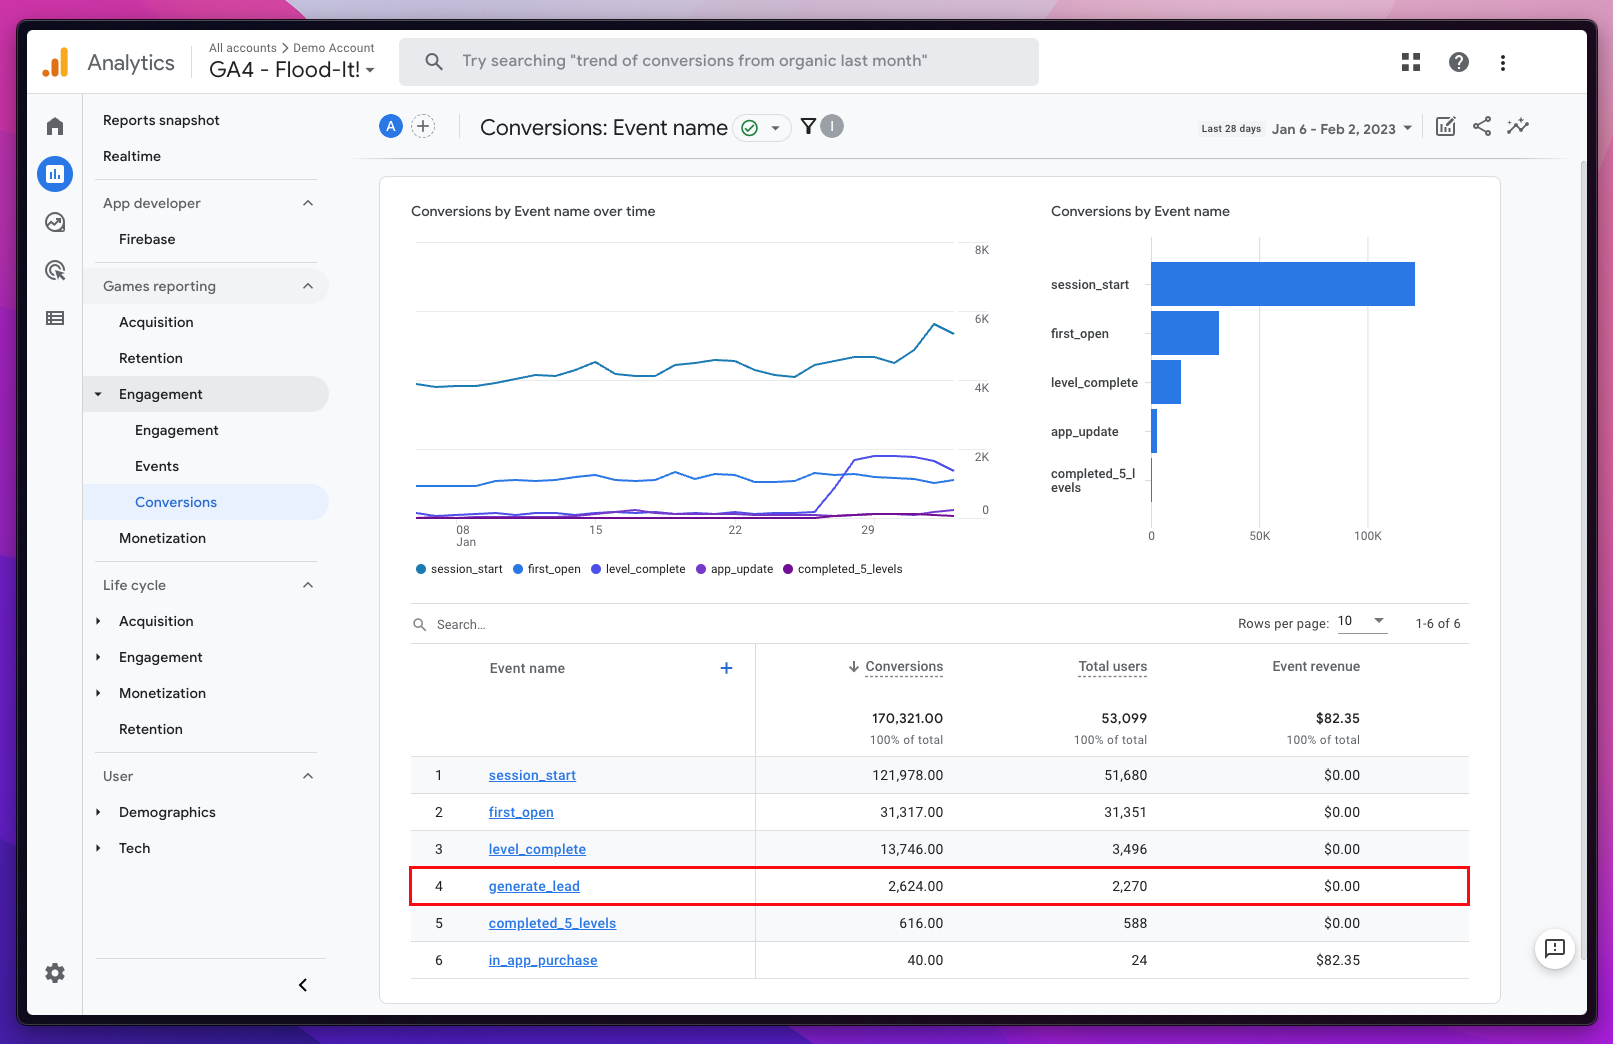Screen dimensions: 1613x1044
Task: Collapse the Games reporting section
Action: [308, 286]
